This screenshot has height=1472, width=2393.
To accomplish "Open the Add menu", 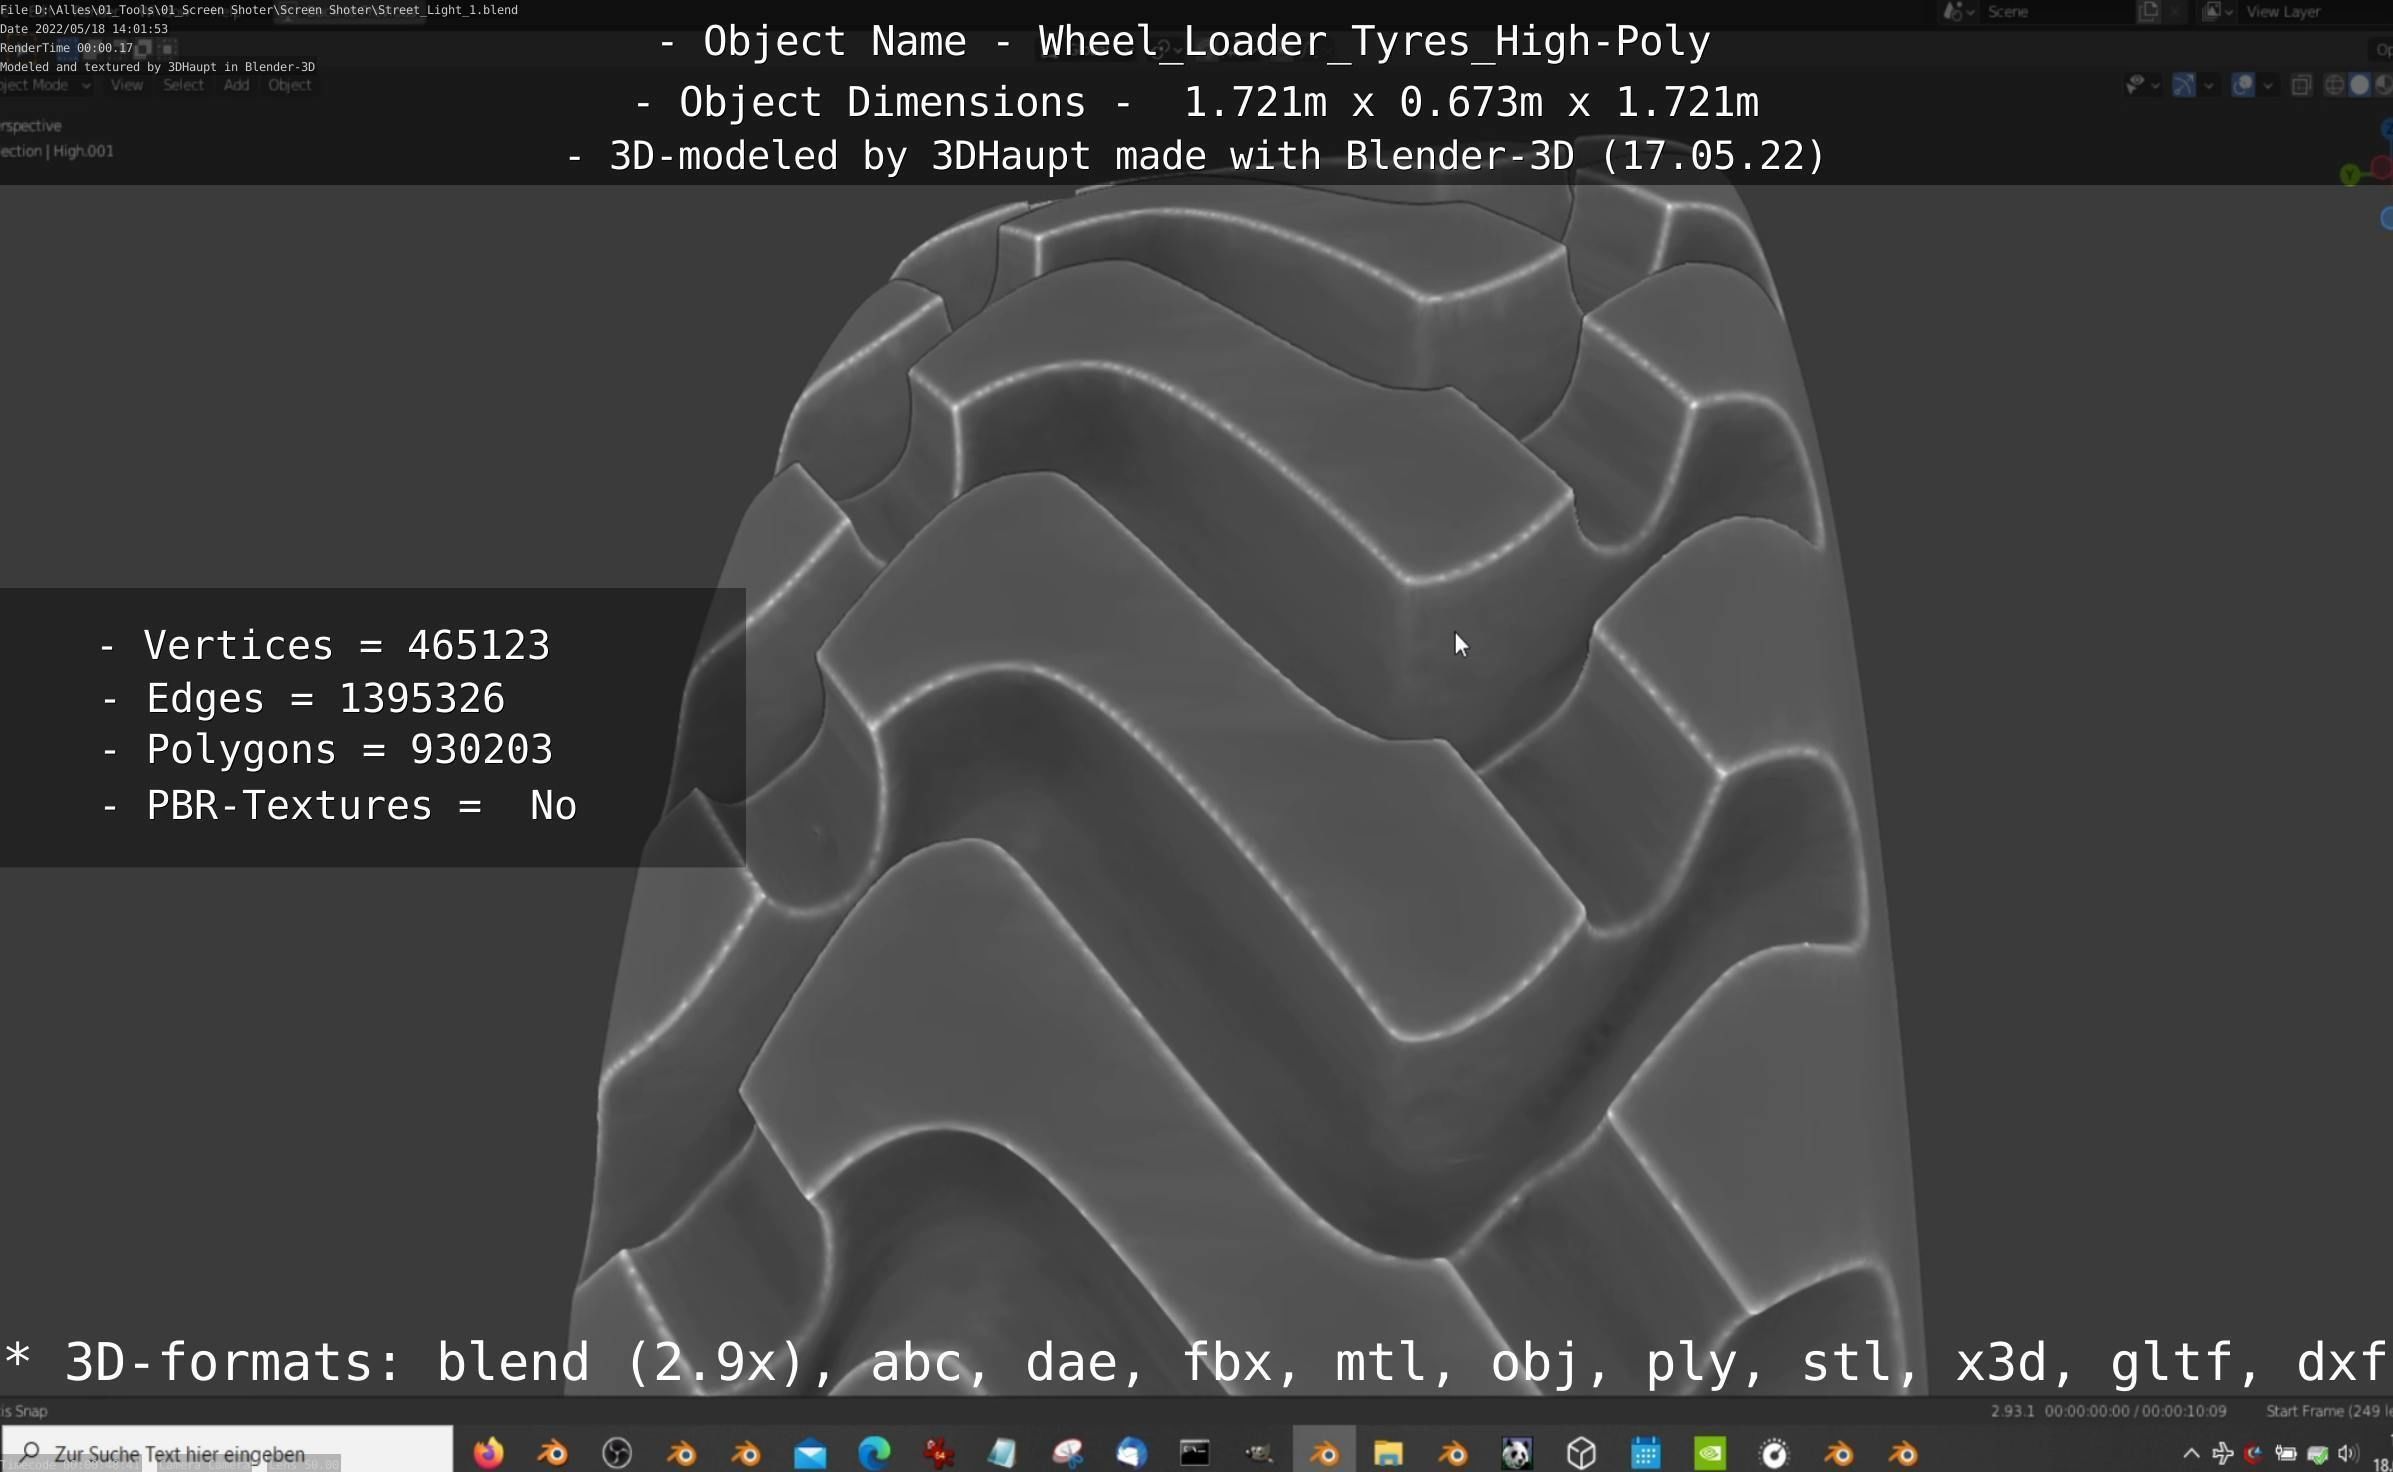I will tap(236, 85).
